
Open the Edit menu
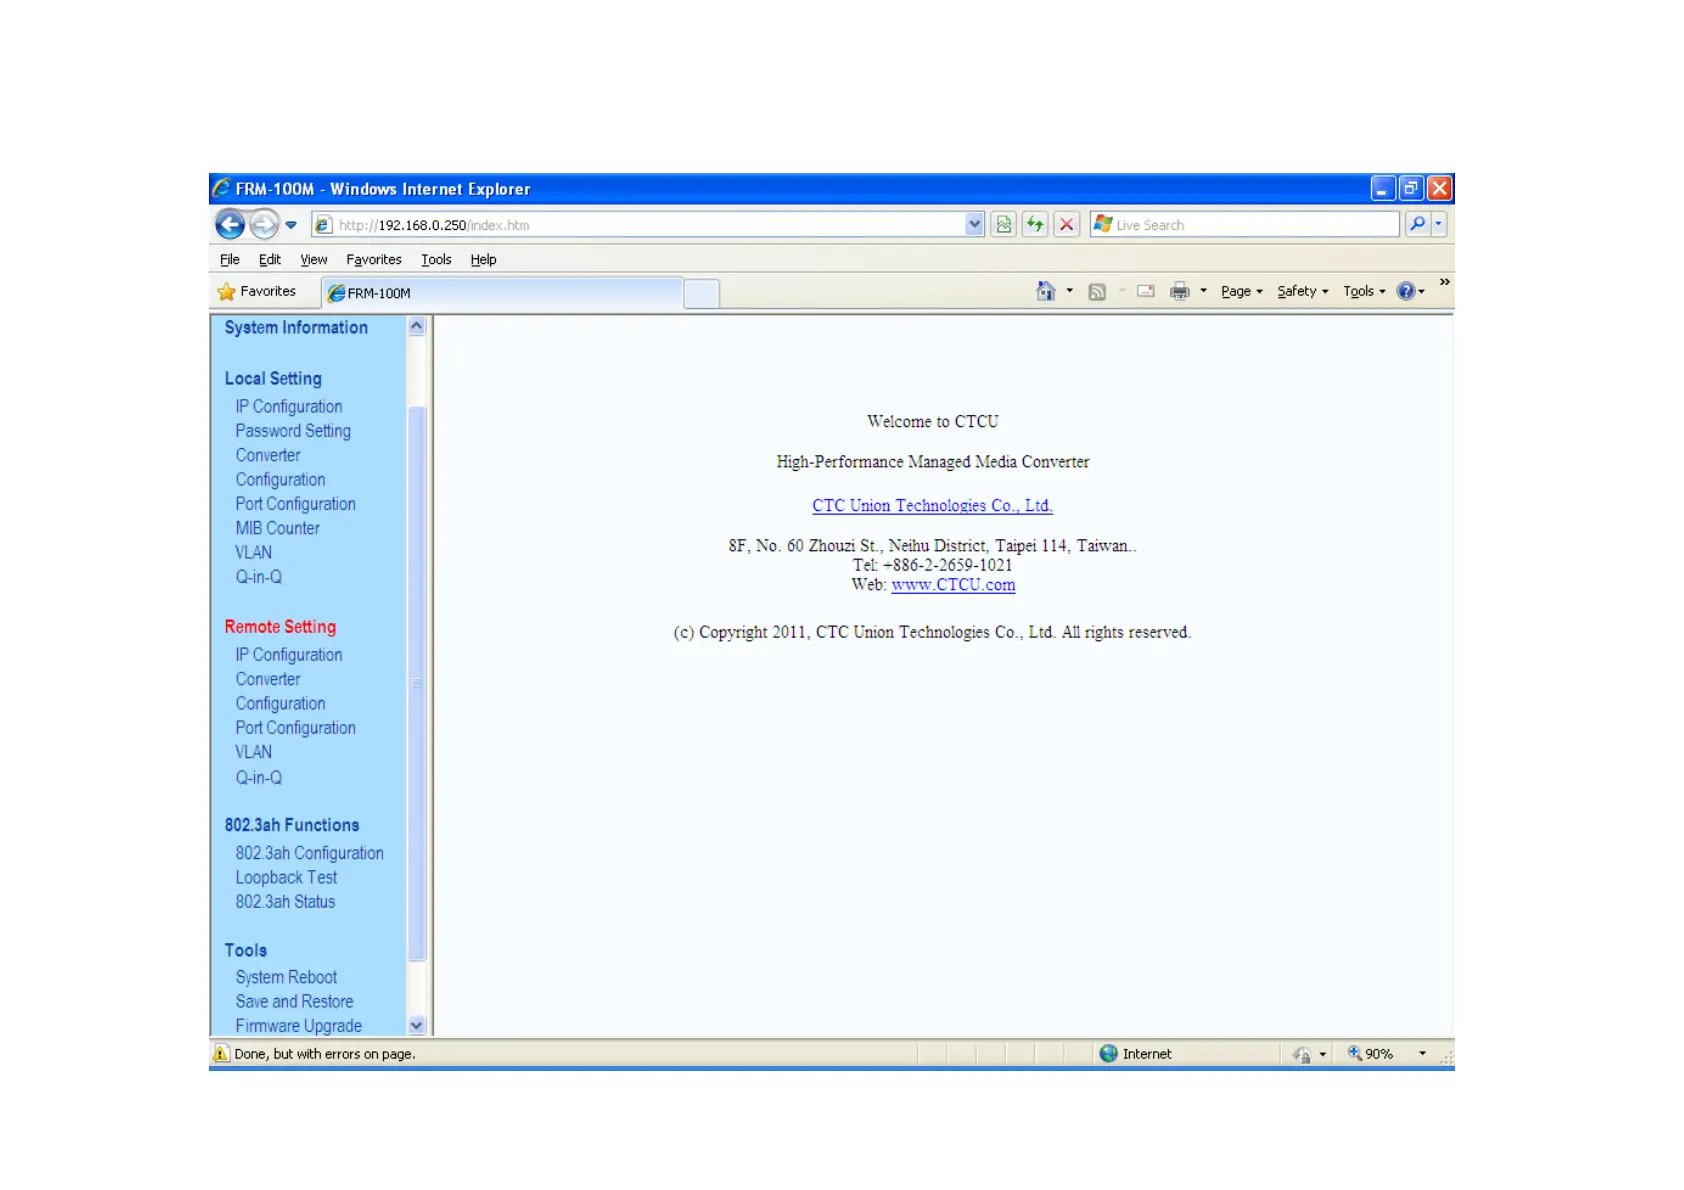[270, 260]
